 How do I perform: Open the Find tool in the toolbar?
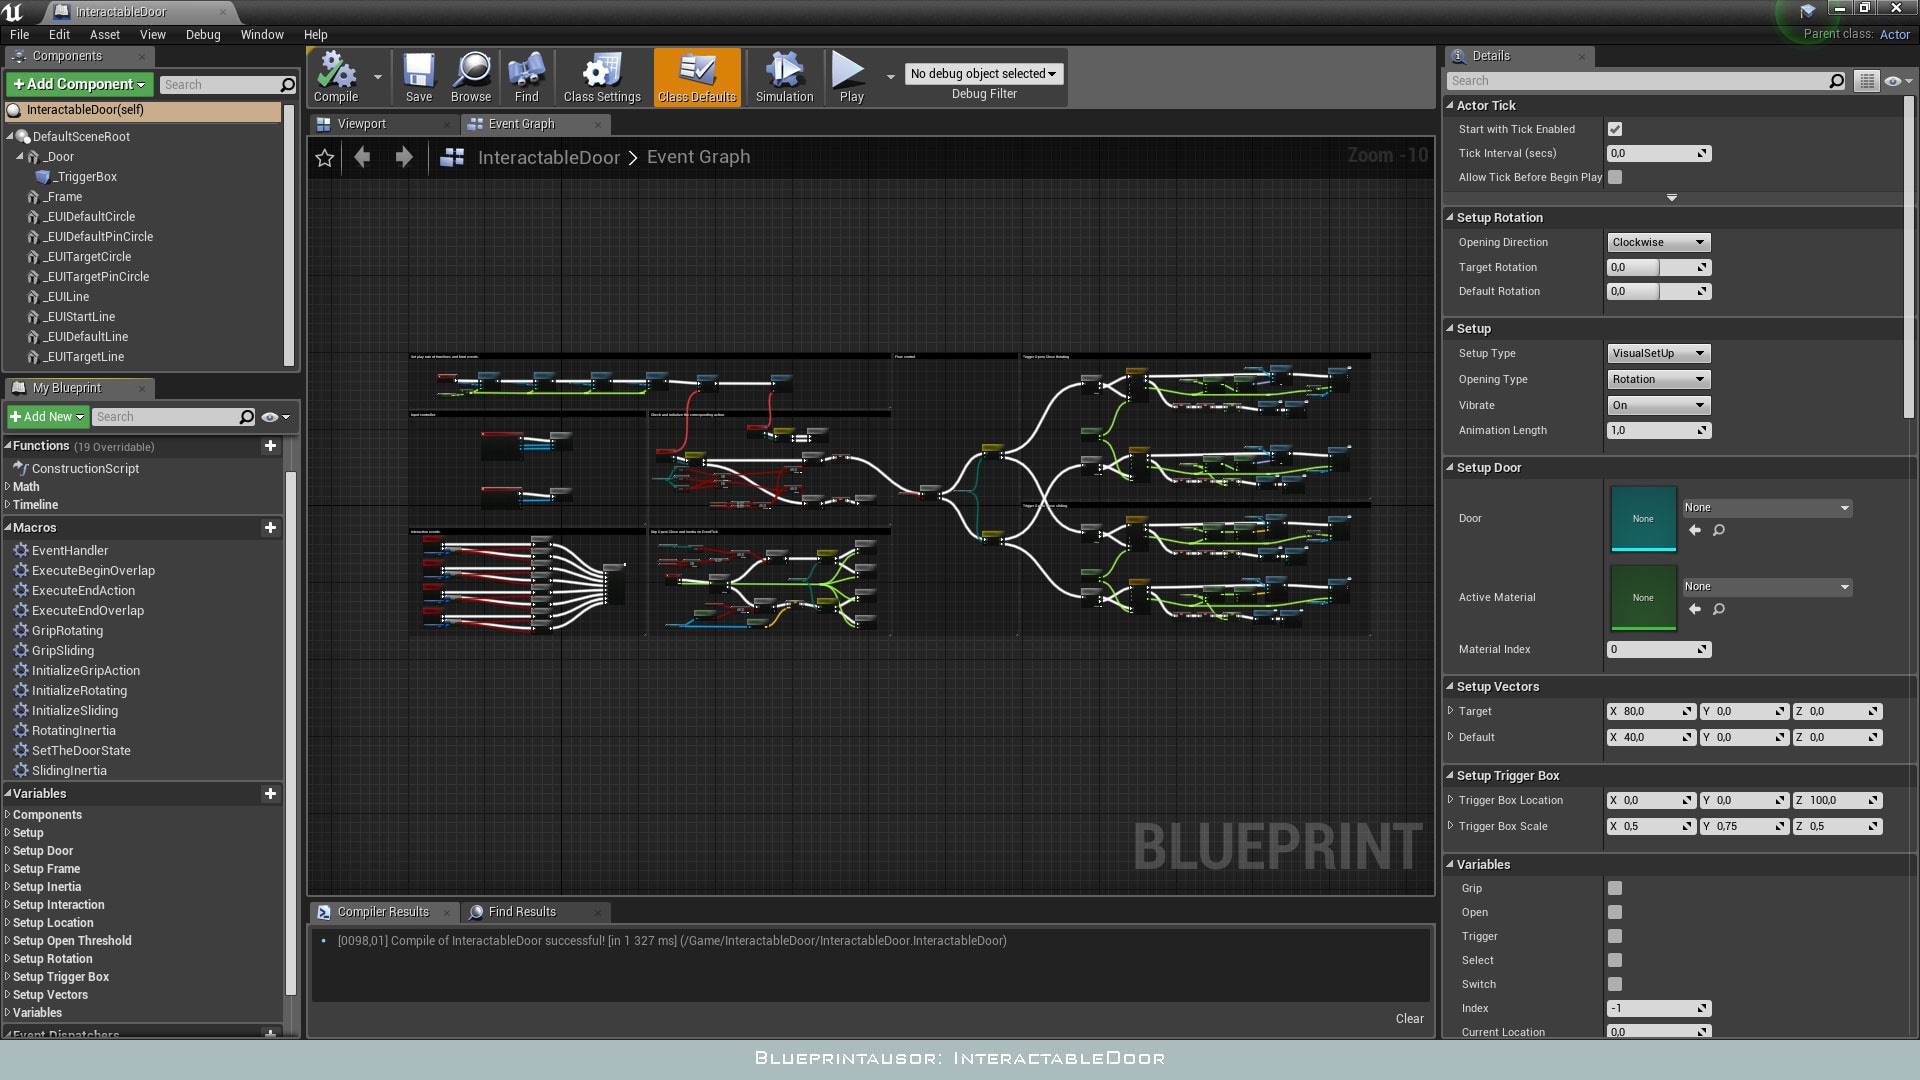click(x=527, y=76)
